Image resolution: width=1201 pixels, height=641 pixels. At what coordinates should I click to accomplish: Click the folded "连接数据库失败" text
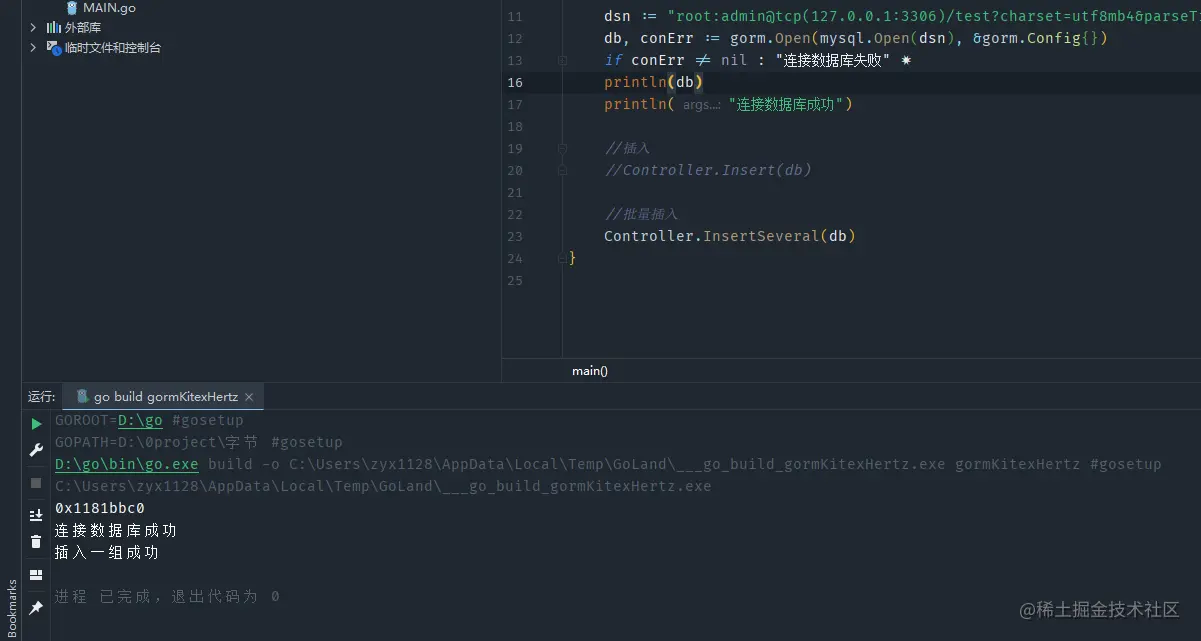click(833, 60)
